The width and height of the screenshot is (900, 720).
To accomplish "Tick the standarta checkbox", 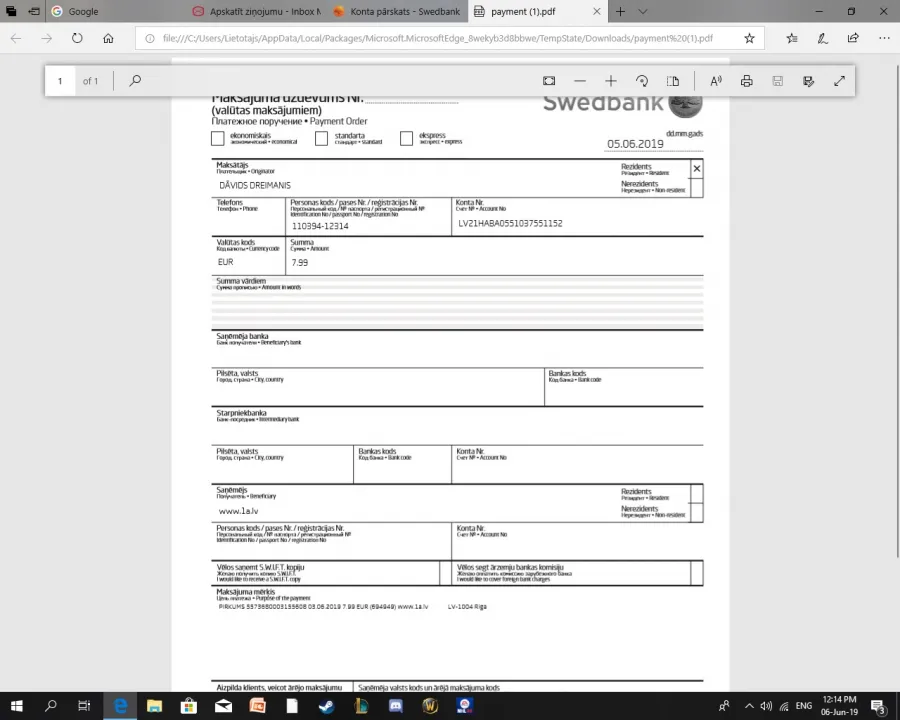I will click(x=321, y=138).
